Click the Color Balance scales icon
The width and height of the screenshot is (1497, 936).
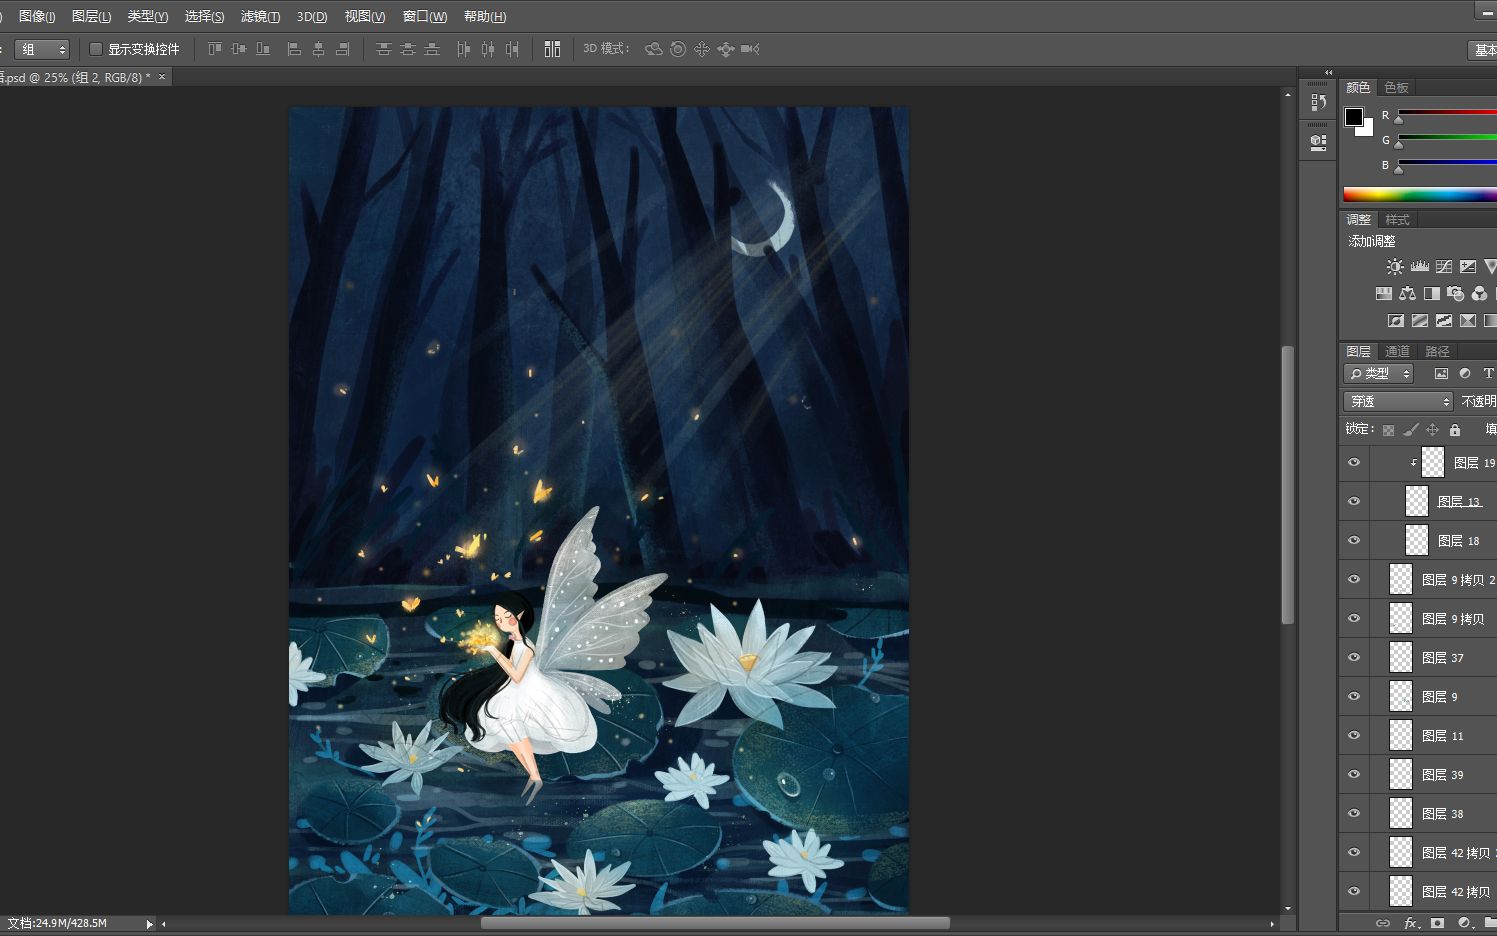click(x=1408, y=293)
